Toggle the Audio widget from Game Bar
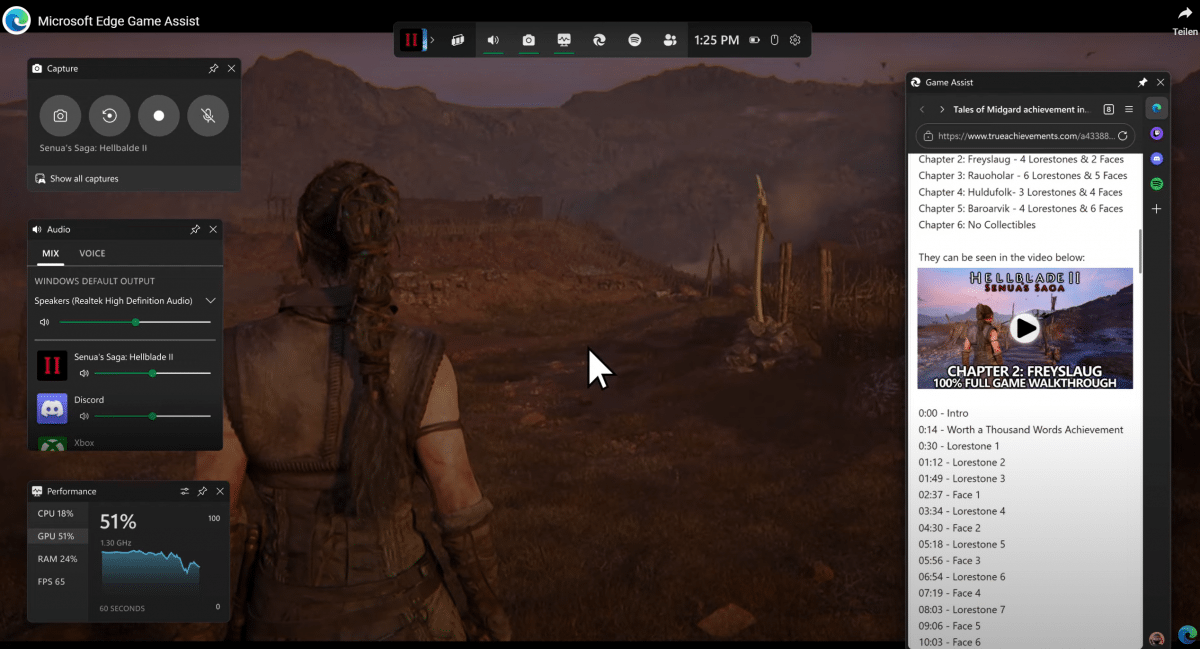This screenshot has height=649, width=1200. coord(493,40)
